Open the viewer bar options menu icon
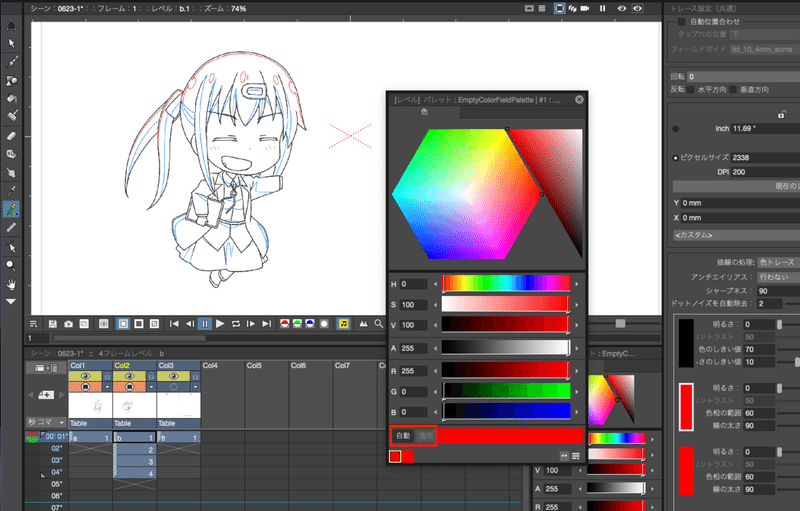800x511 pixels. pos(33,324)
